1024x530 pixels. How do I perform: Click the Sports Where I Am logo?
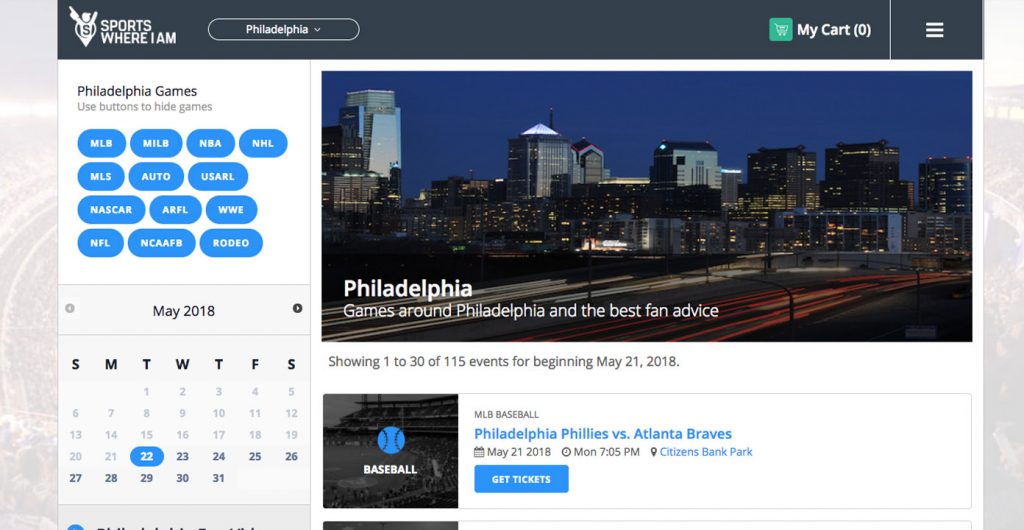click(123, 27)
